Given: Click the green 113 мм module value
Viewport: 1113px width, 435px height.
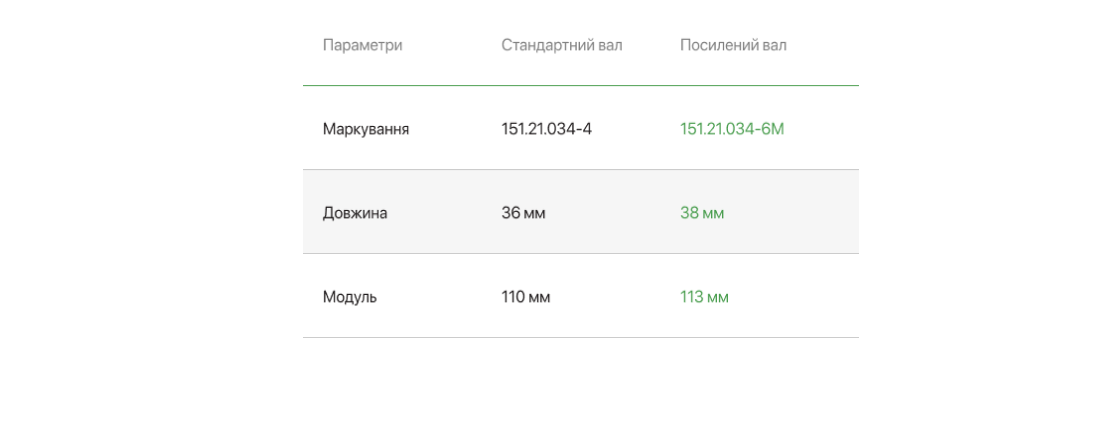Looking at the screenshot, I should pyautogui.click(x=704, y=297).
